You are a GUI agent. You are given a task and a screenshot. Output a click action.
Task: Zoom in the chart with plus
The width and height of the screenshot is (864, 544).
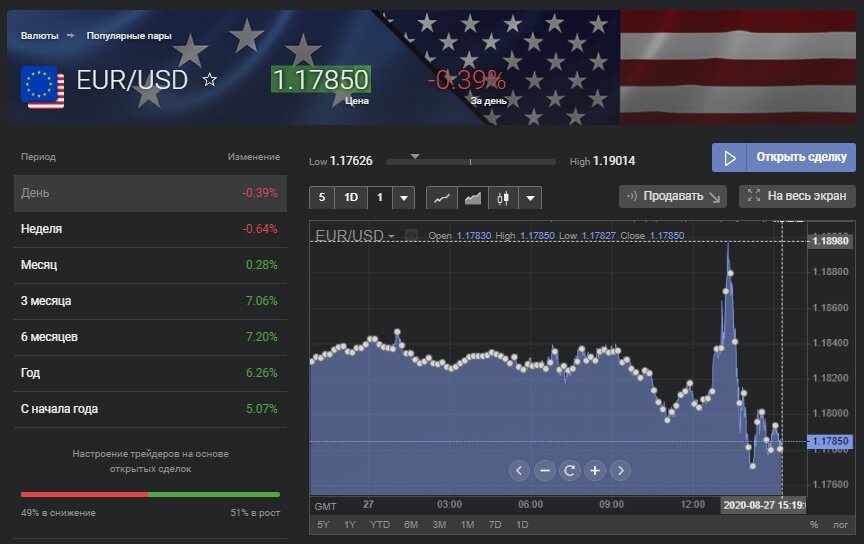pos(595,470)
